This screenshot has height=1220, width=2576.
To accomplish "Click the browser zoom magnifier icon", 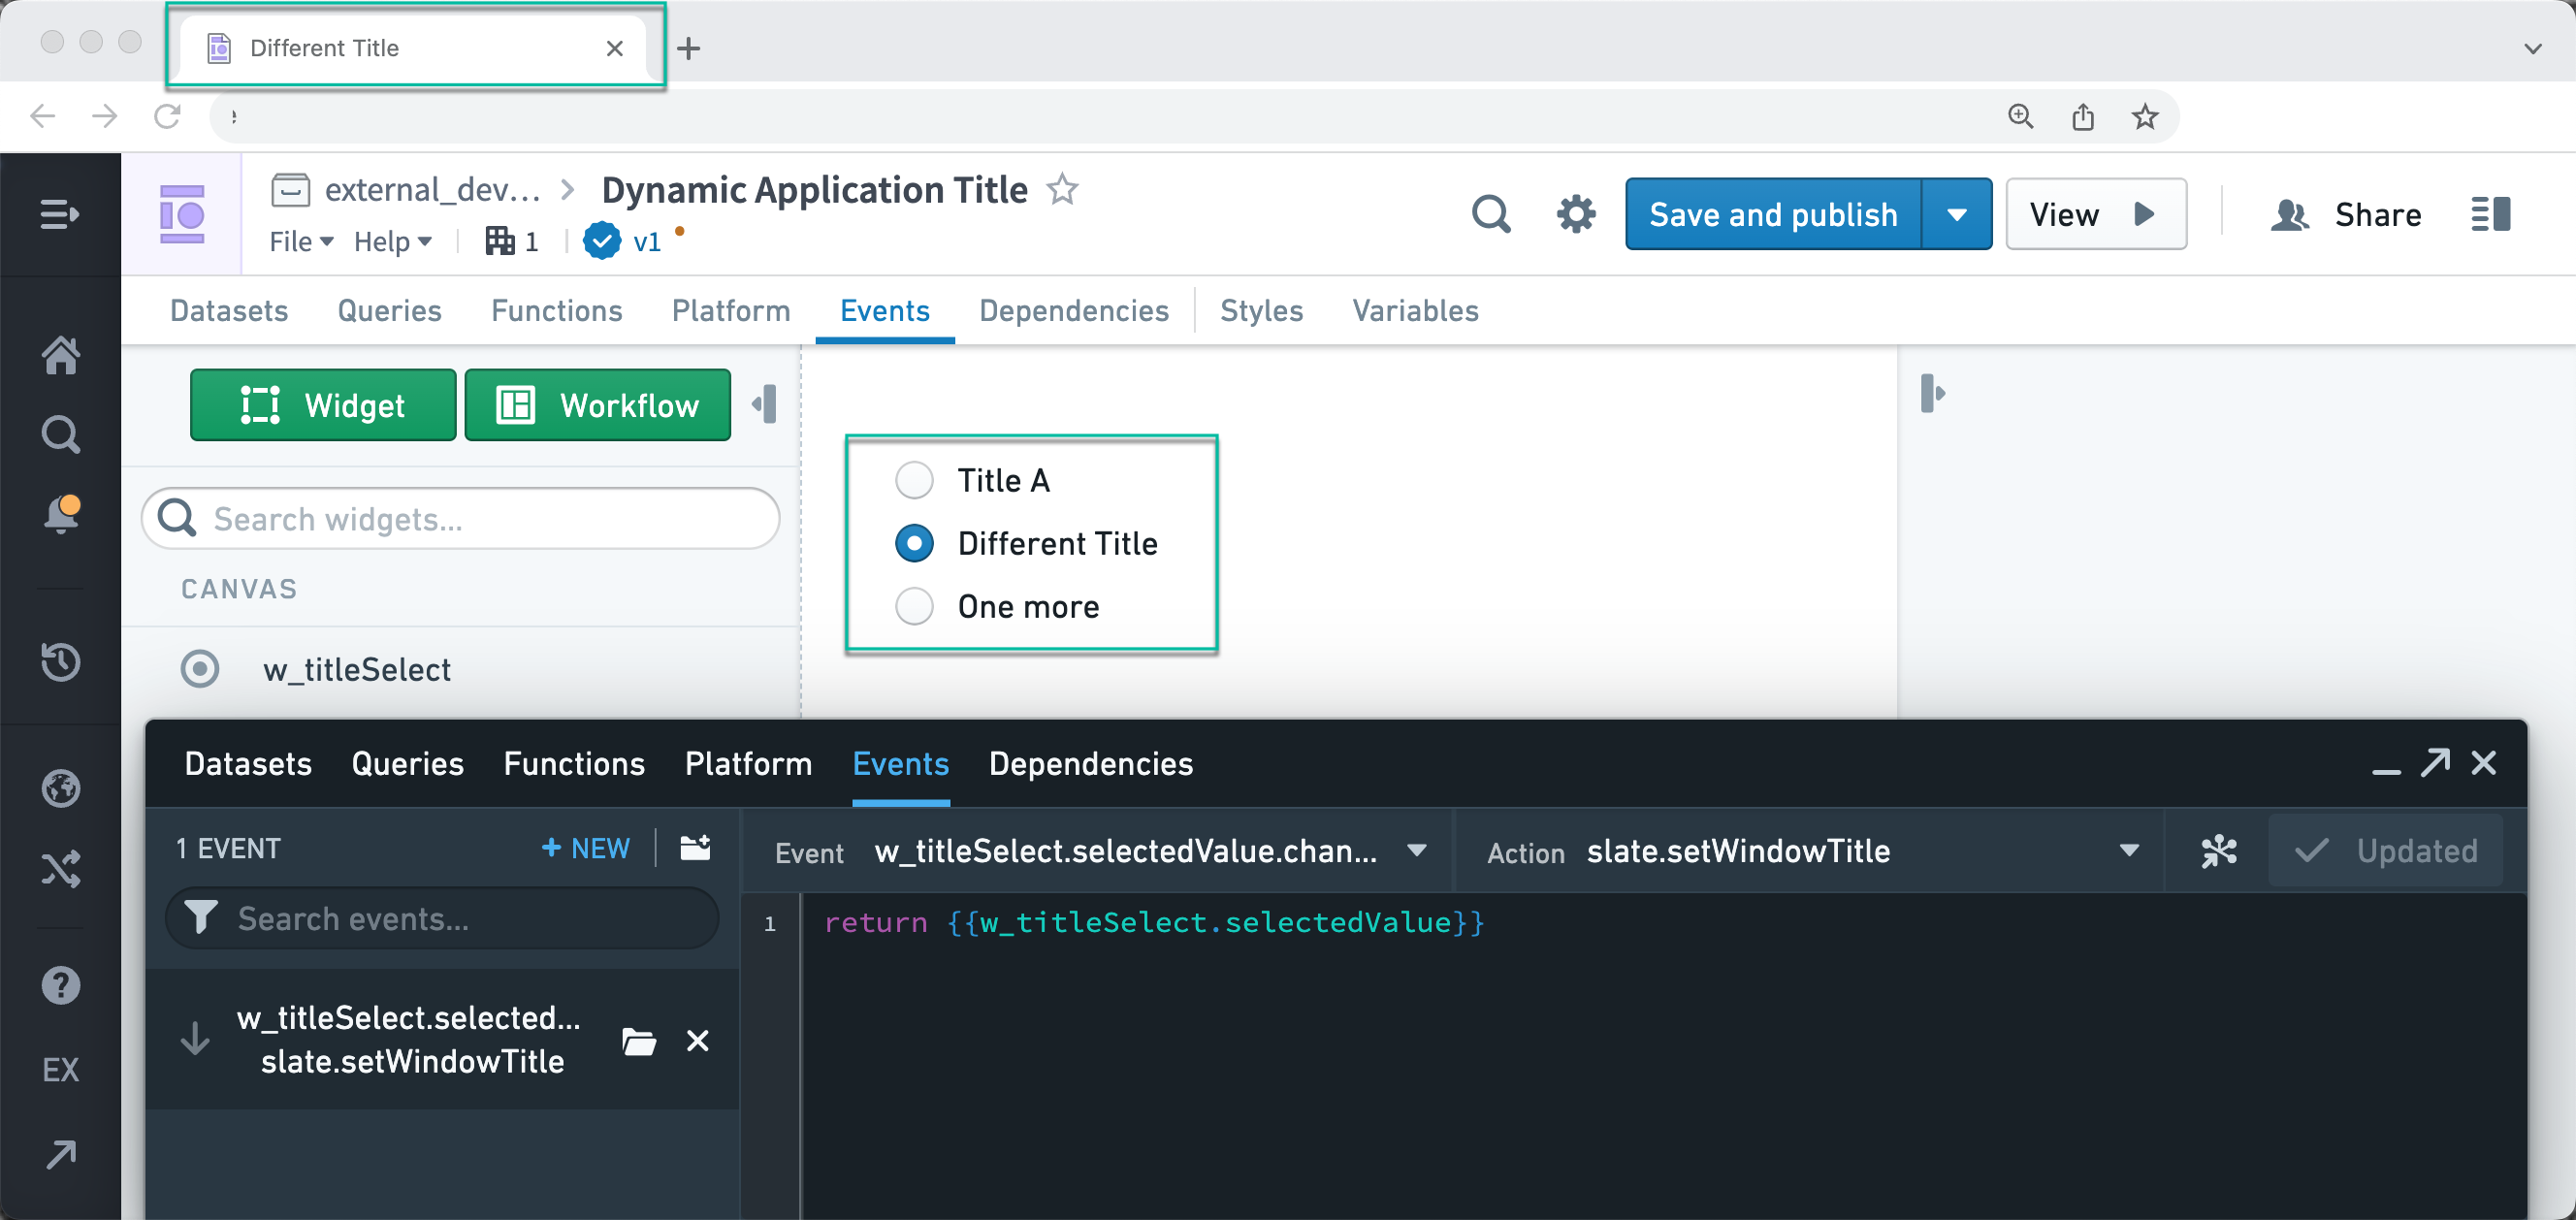I will point(2020,116).
